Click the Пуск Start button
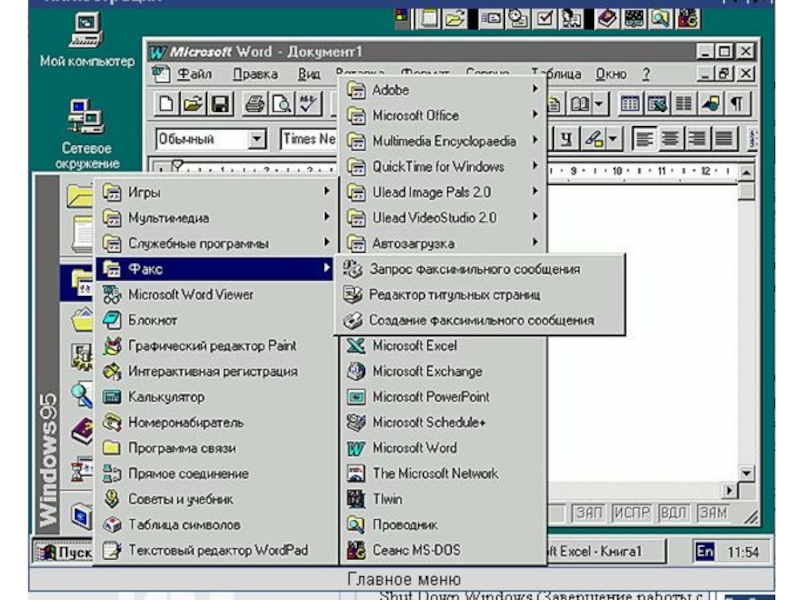Screen dimensions: 800x600 tap(63, 551)
